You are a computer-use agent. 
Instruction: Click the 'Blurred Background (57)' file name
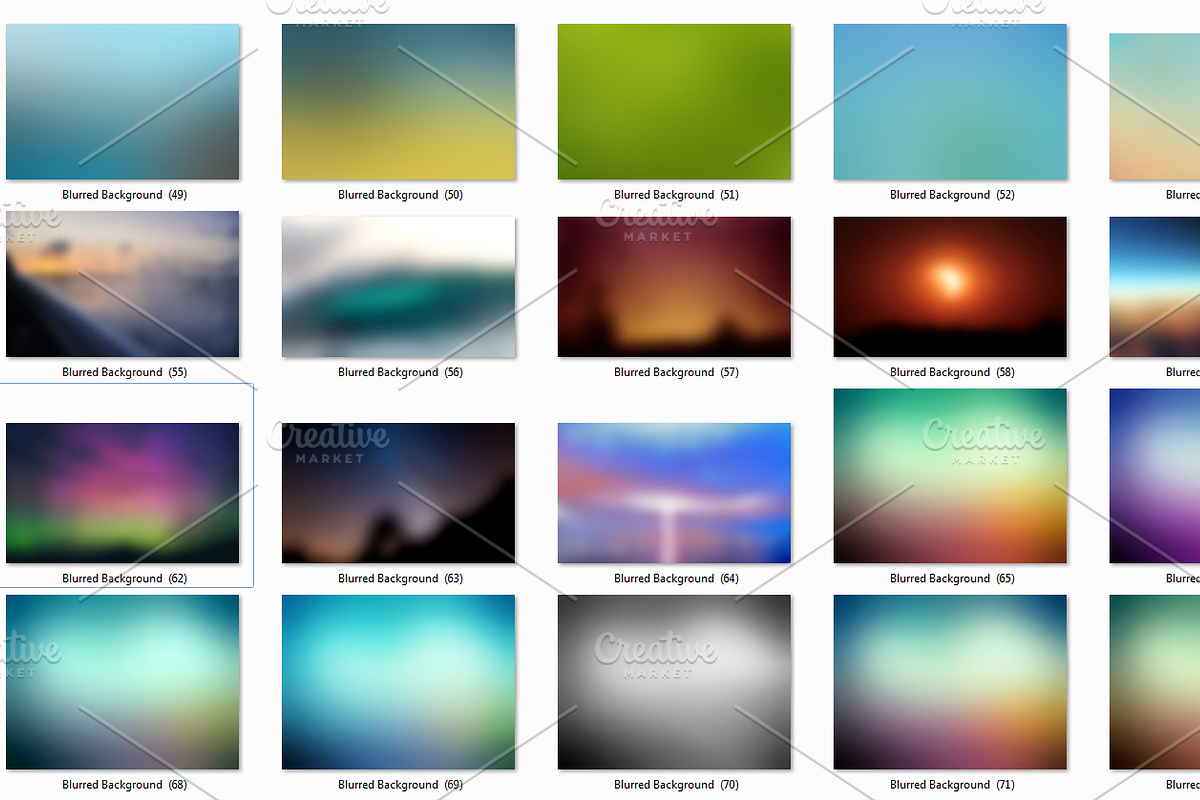(x=676, y=372)
